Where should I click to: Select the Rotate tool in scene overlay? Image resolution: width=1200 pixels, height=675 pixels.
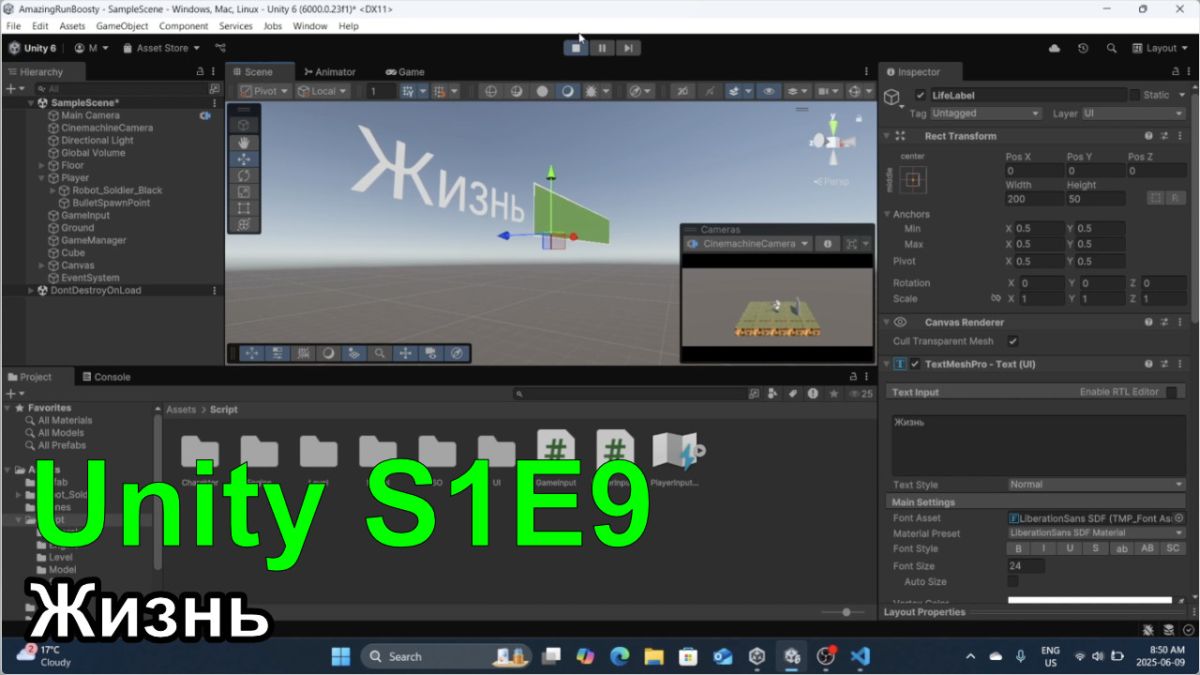point(244,175)
